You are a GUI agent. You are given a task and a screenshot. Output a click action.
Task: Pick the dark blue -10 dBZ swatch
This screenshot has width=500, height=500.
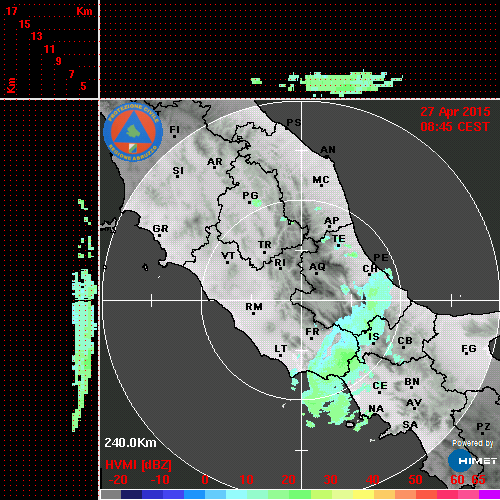(152, 494)
